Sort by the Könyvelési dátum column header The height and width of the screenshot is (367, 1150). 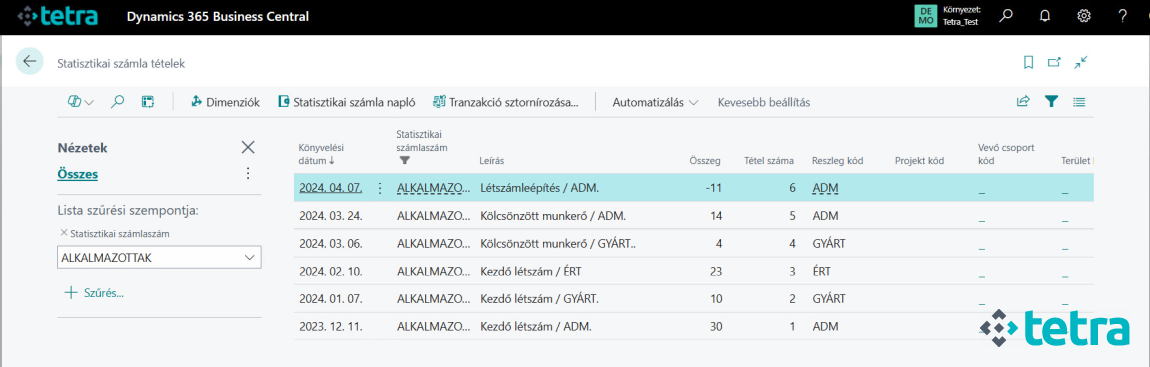[x=321, y=154]
